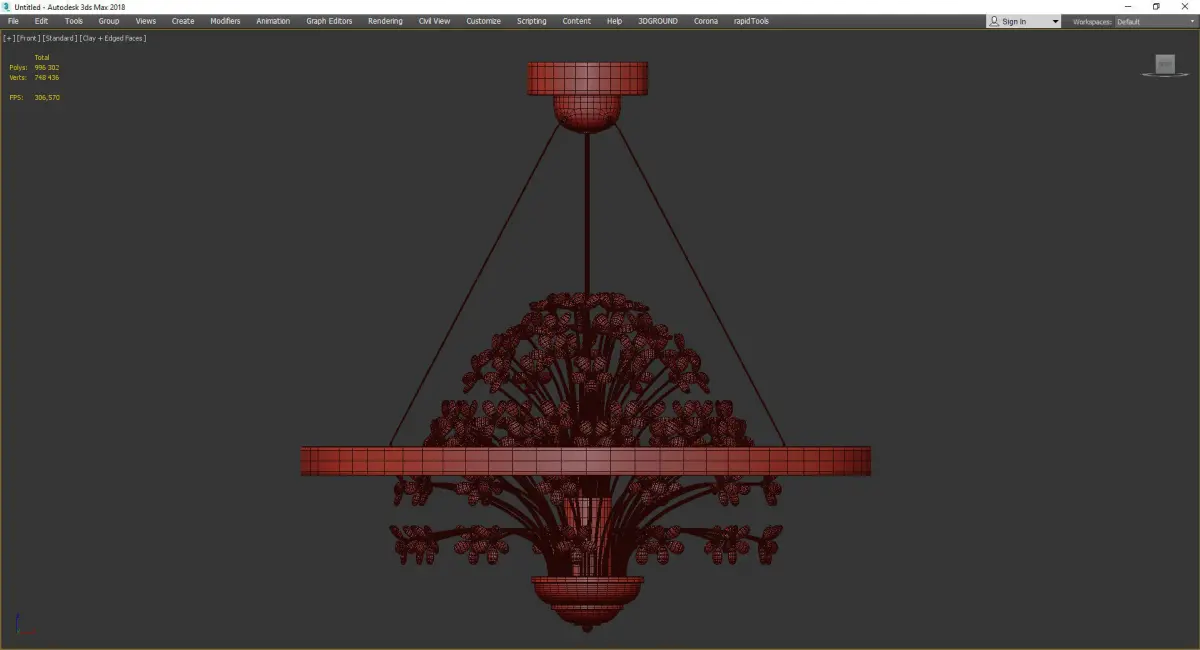This screenshot has width=1200, height=650.
Task: Minimize the 3ds Max window
Action: [1128, 7]
